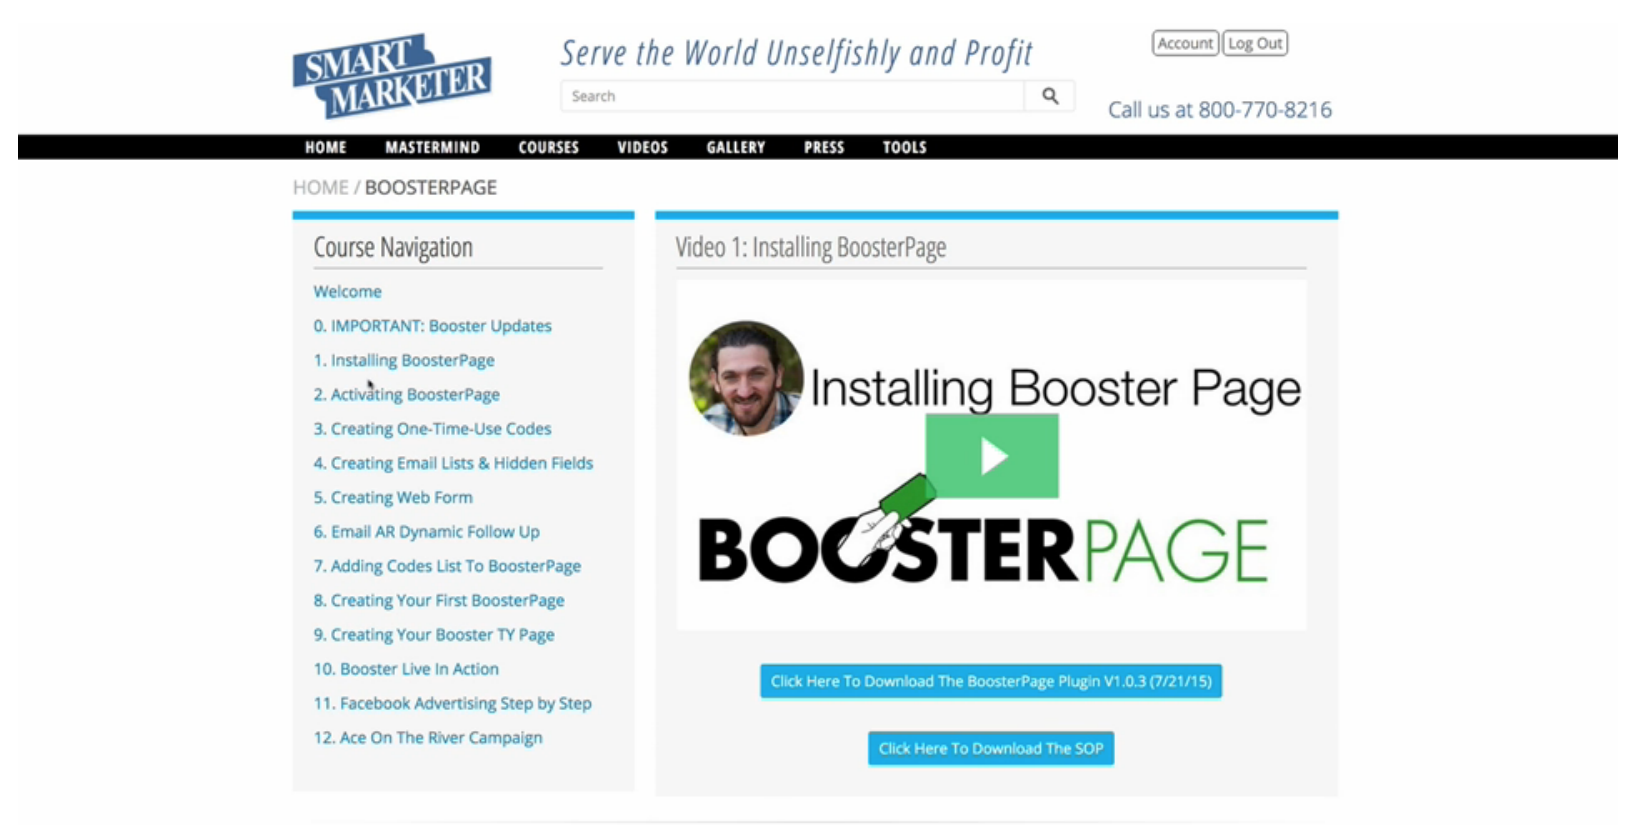Open 7. Adding Codes List To BoosterPage
Image resolution: width=1630 pixels, height=825 pixels.
click(x=447, y=566)
